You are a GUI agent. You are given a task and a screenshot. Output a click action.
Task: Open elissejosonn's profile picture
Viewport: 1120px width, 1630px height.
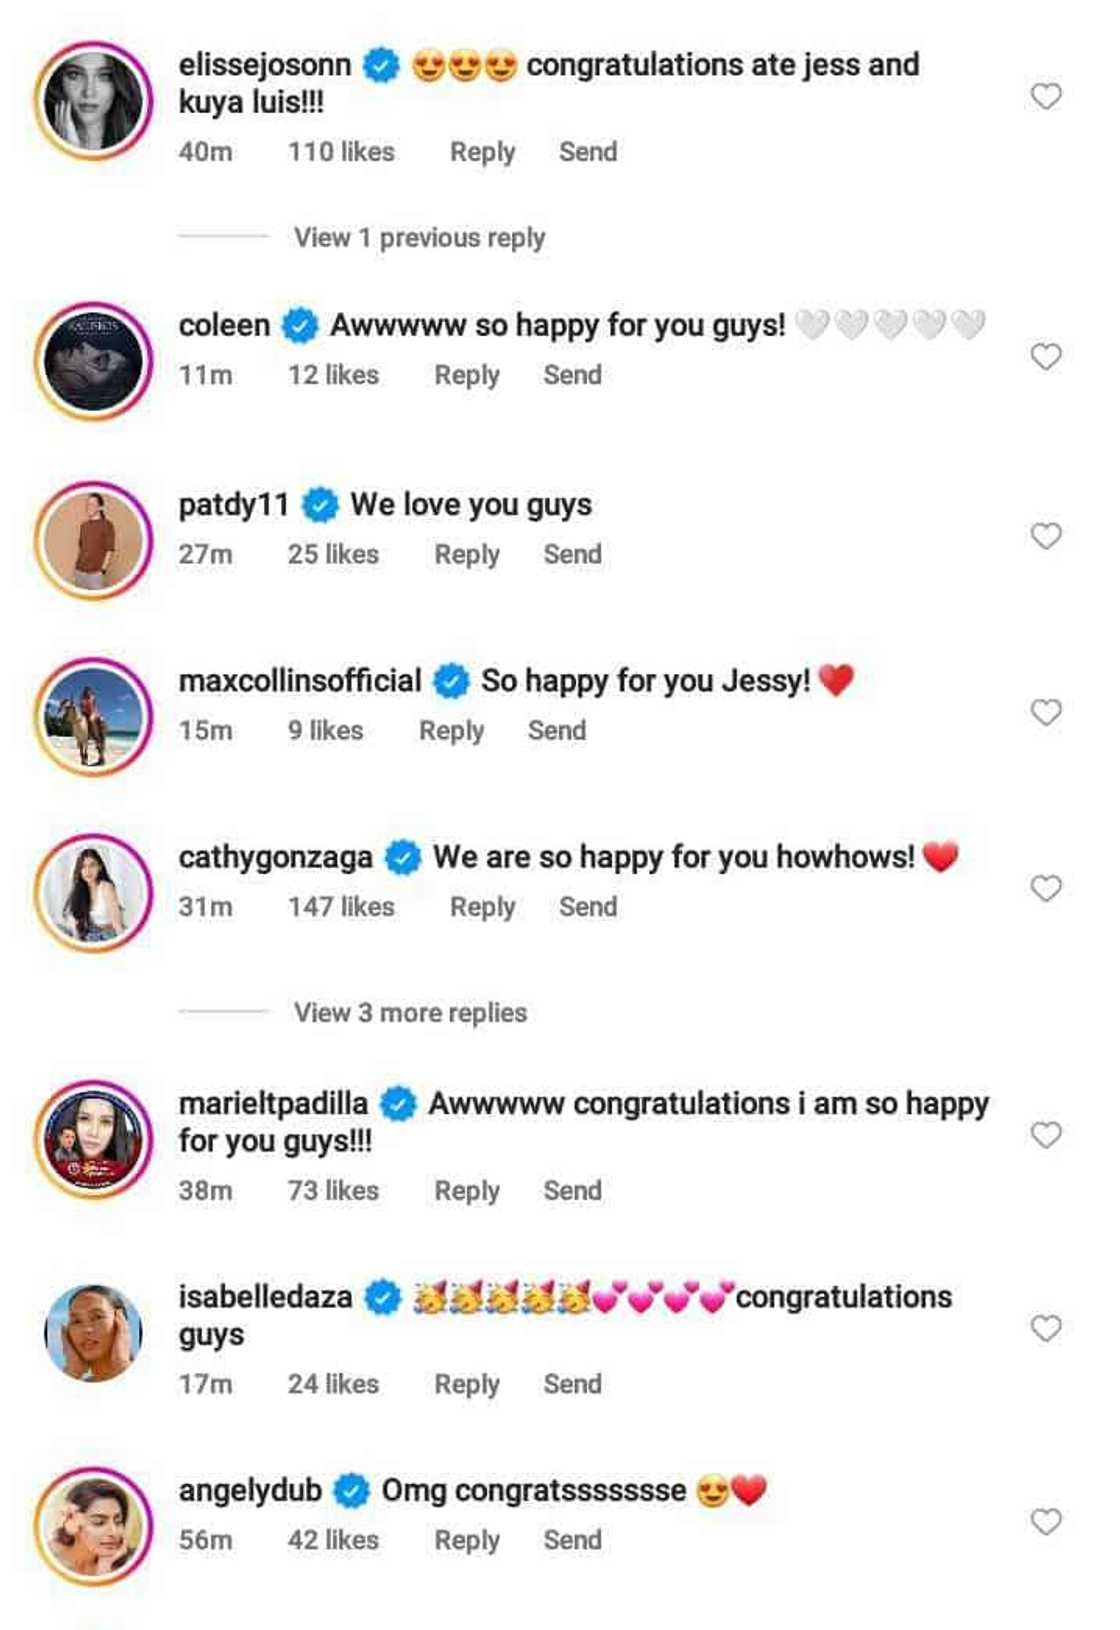click(94, 101)
